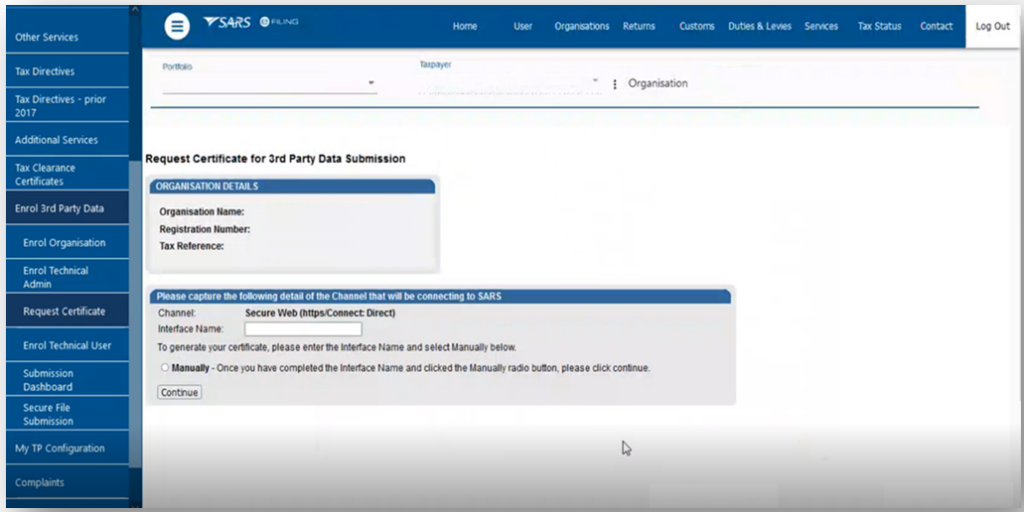Click the Organisation label next to Taxpayer
The width and height of the screenshot is (1024, 512).
click(658, 84)
